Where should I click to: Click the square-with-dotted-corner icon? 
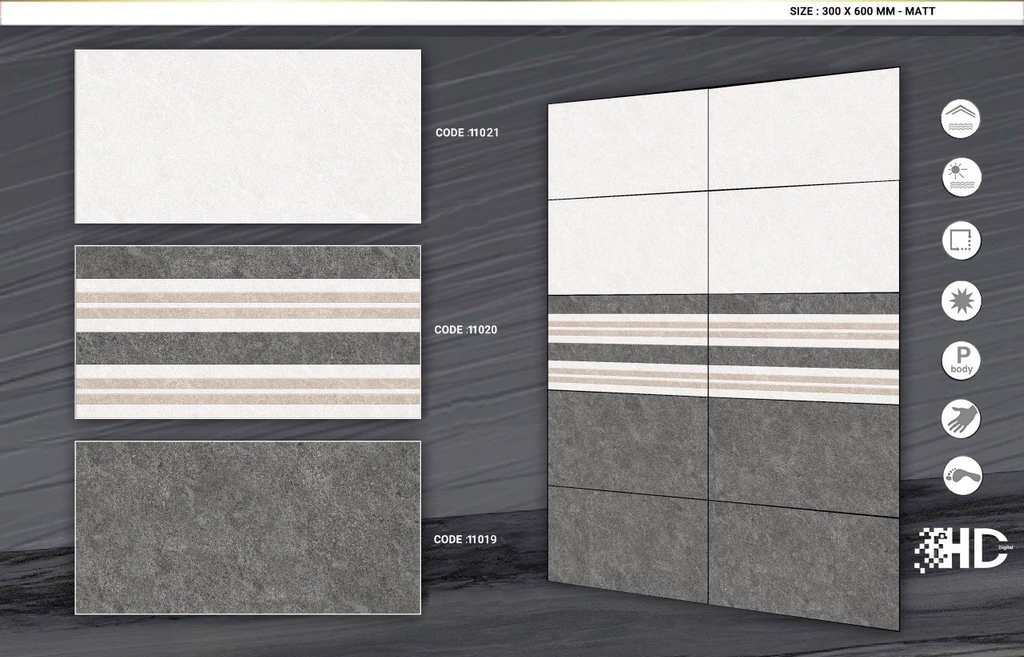(961, 240)
